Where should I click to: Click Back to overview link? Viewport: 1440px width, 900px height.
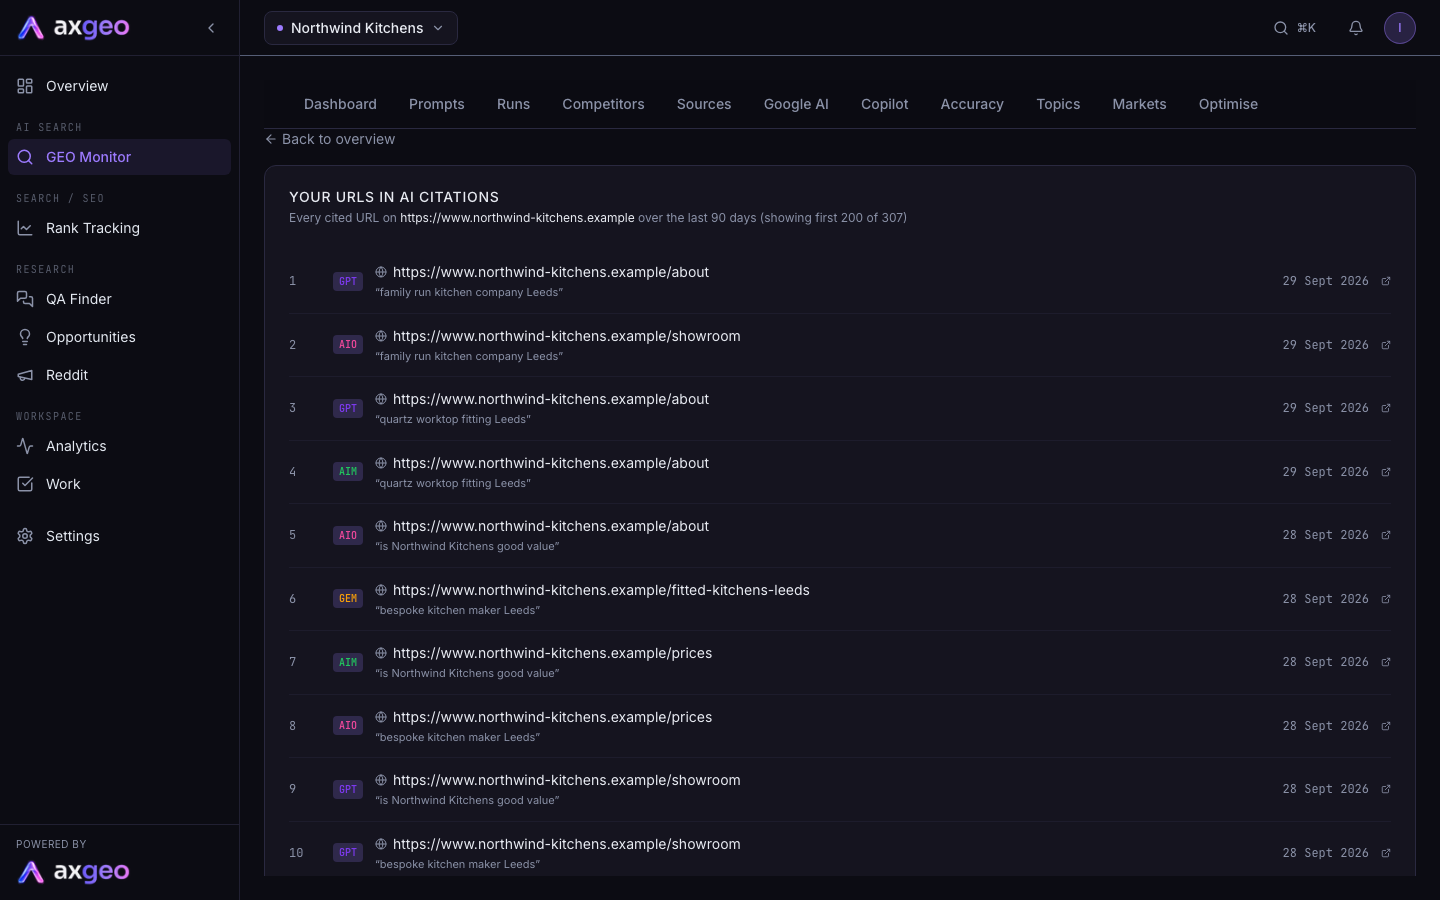[x=330, y=139]
